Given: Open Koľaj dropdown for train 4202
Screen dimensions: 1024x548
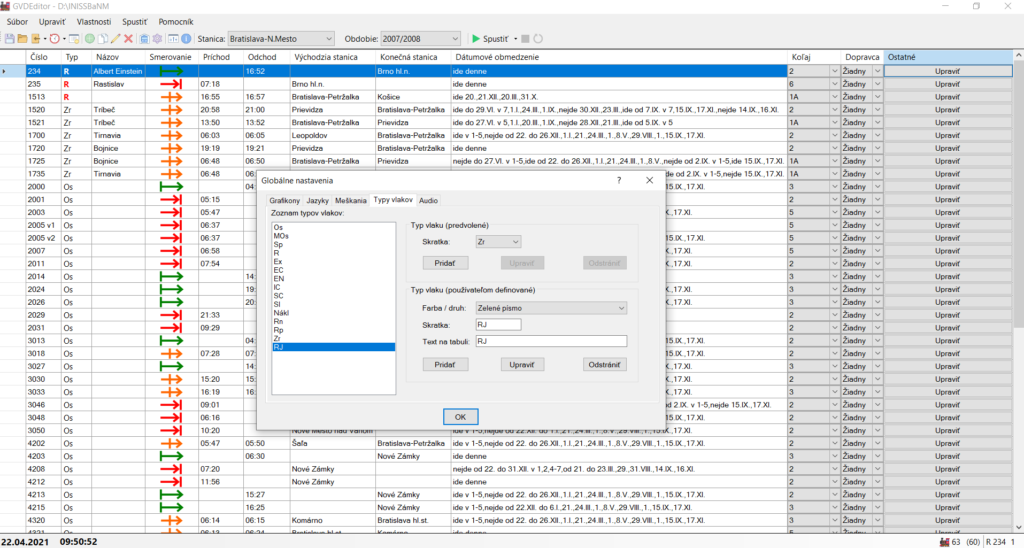Looking at the screenshot, I should coord(834,443).
